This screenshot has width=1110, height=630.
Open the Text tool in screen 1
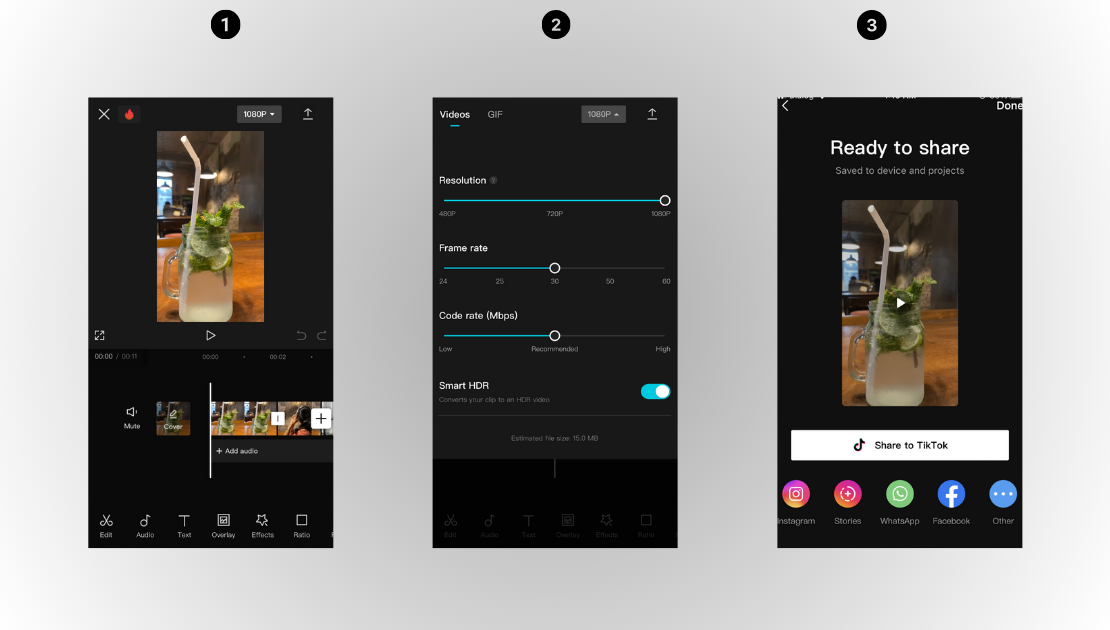(184, 526)
